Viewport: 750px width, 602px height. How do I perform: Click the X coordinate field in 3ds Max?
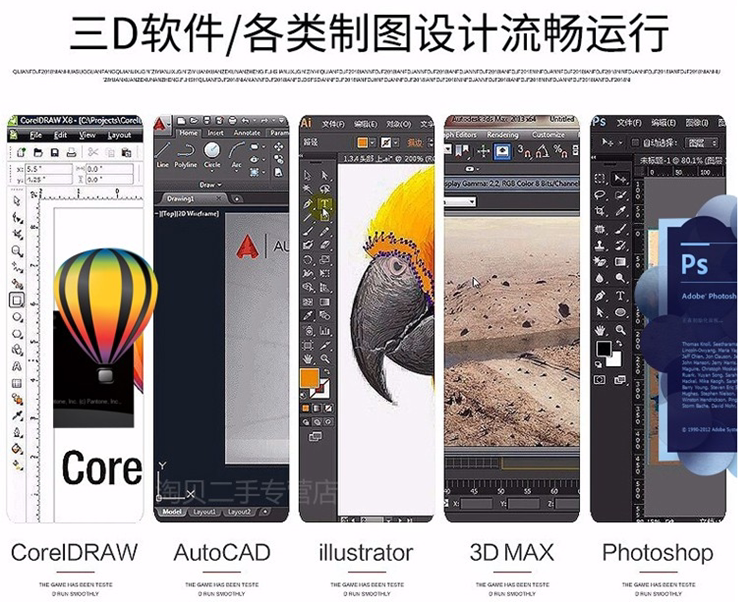point(475,503)
